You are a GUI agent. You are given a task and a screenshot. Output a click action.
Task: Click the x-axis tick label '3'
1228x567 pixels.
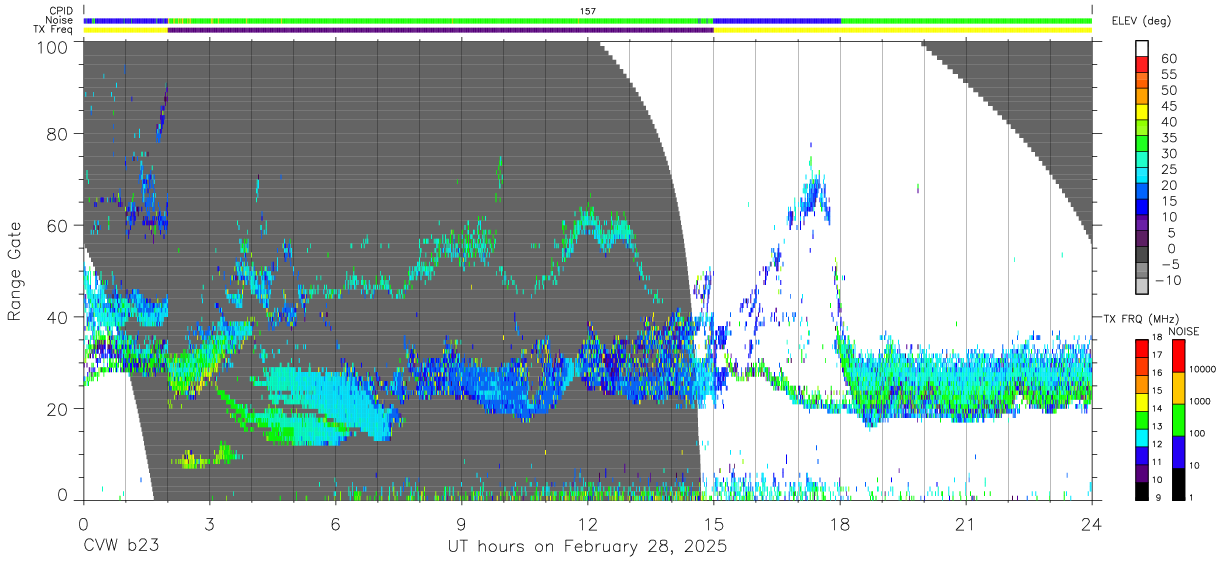pos(209,524)
